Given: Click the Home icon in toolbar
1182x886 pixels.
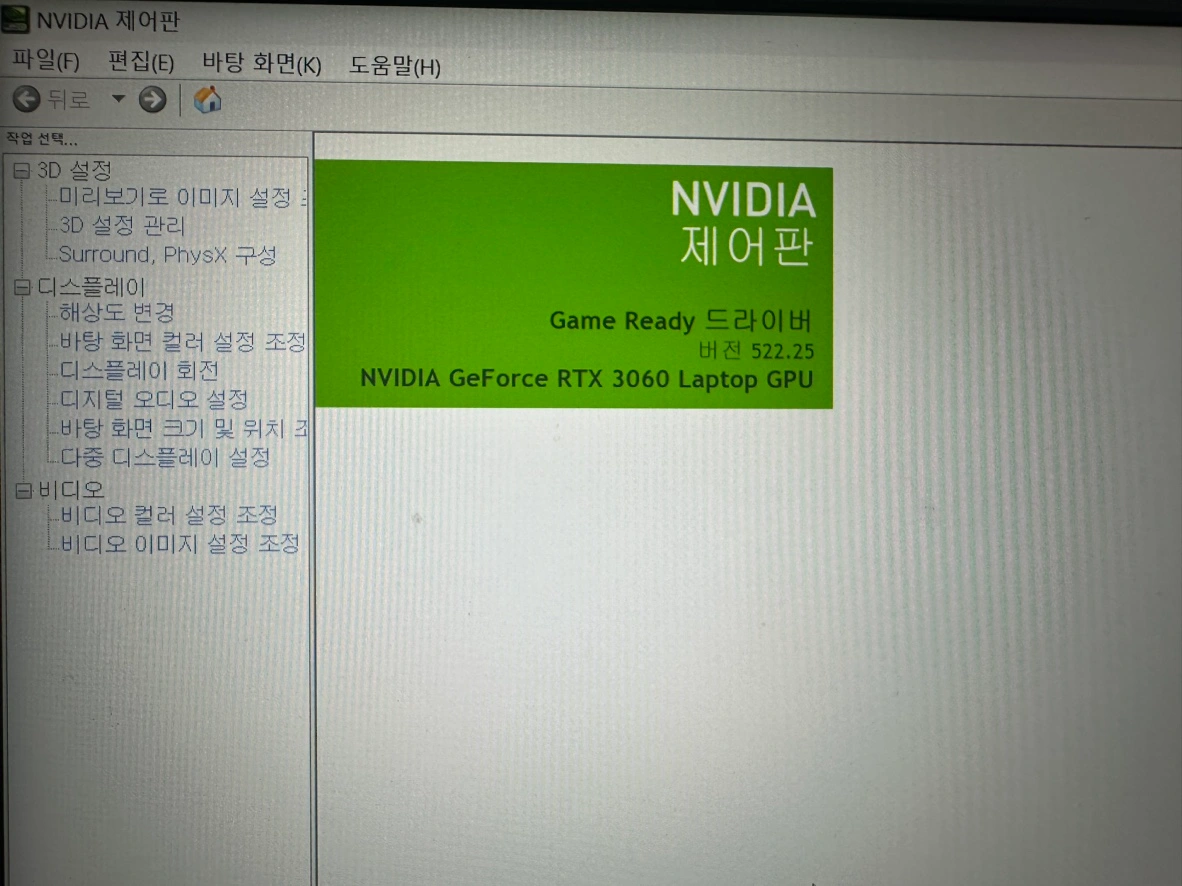Looking at the screenshot, I should pyautogui.click(x=208, y=100).
